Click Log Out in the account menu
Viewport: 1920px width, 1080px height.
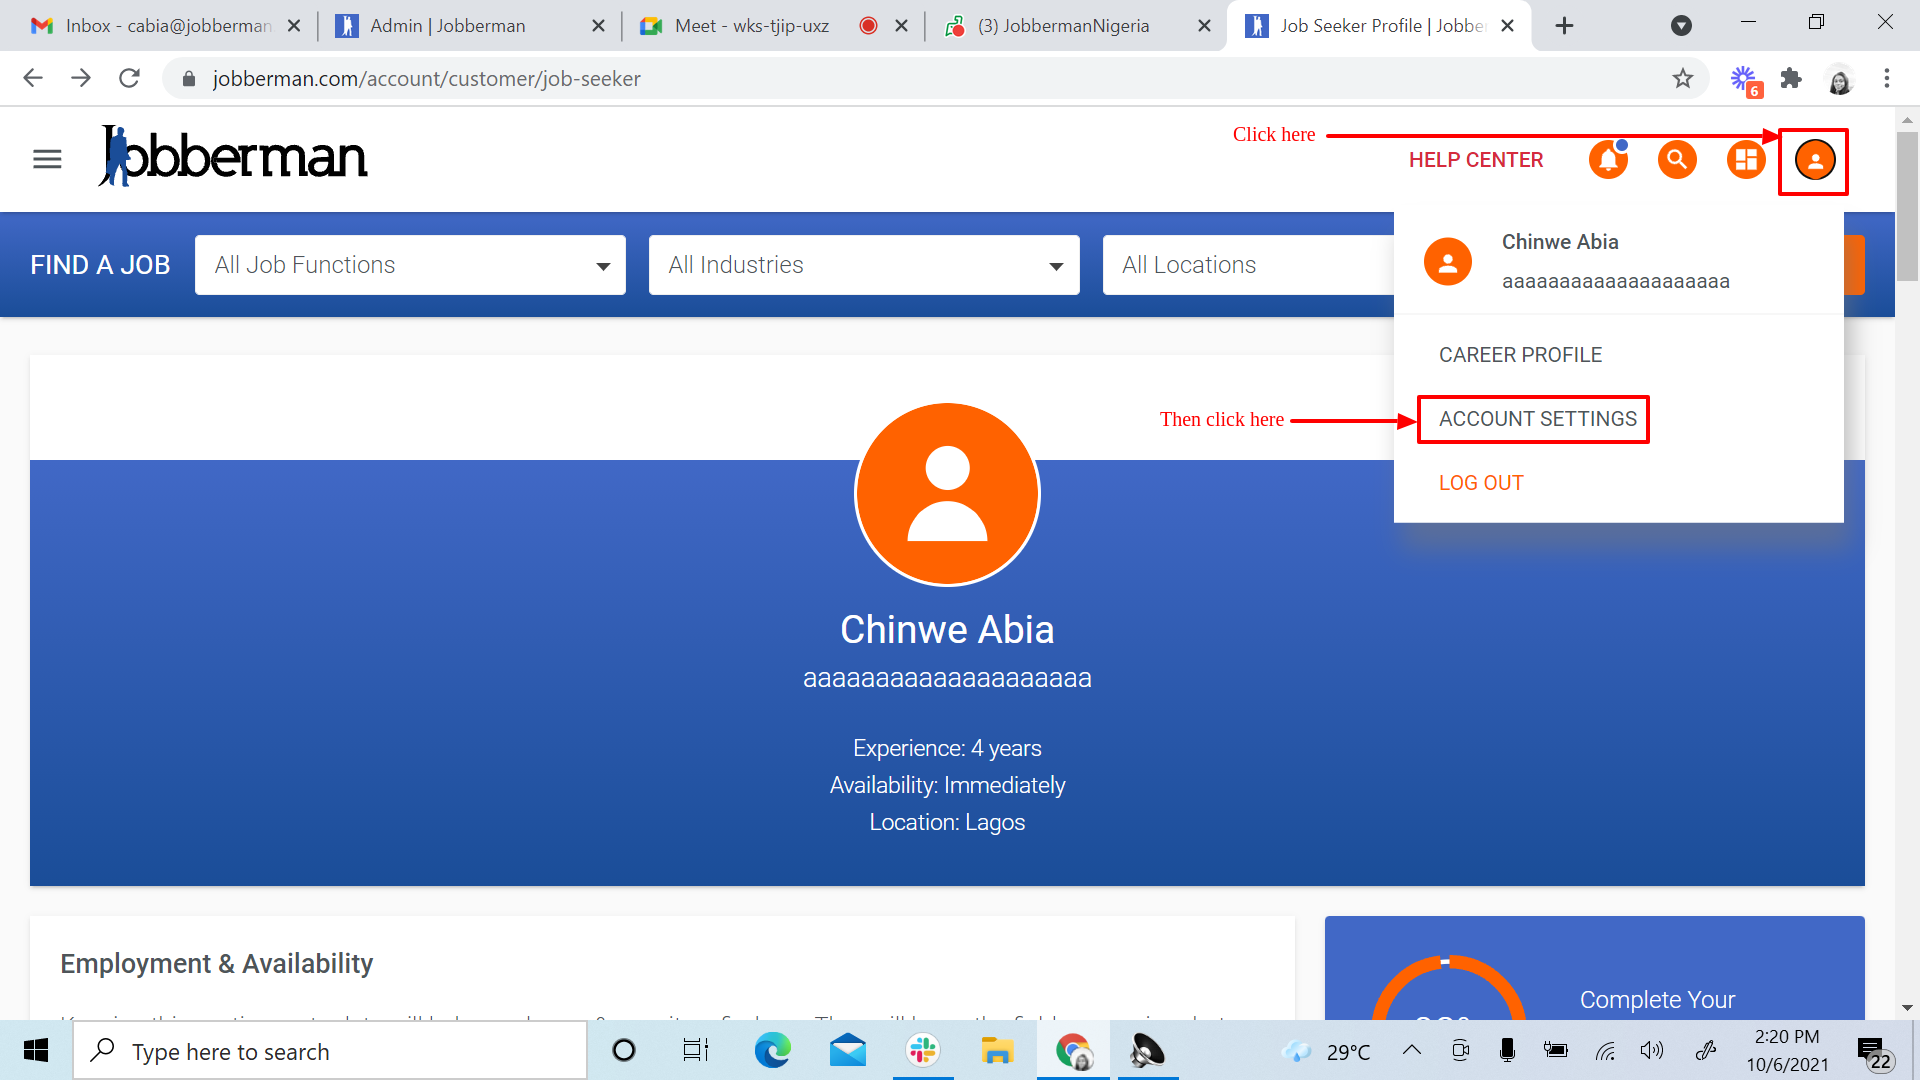coord(1481,483)
